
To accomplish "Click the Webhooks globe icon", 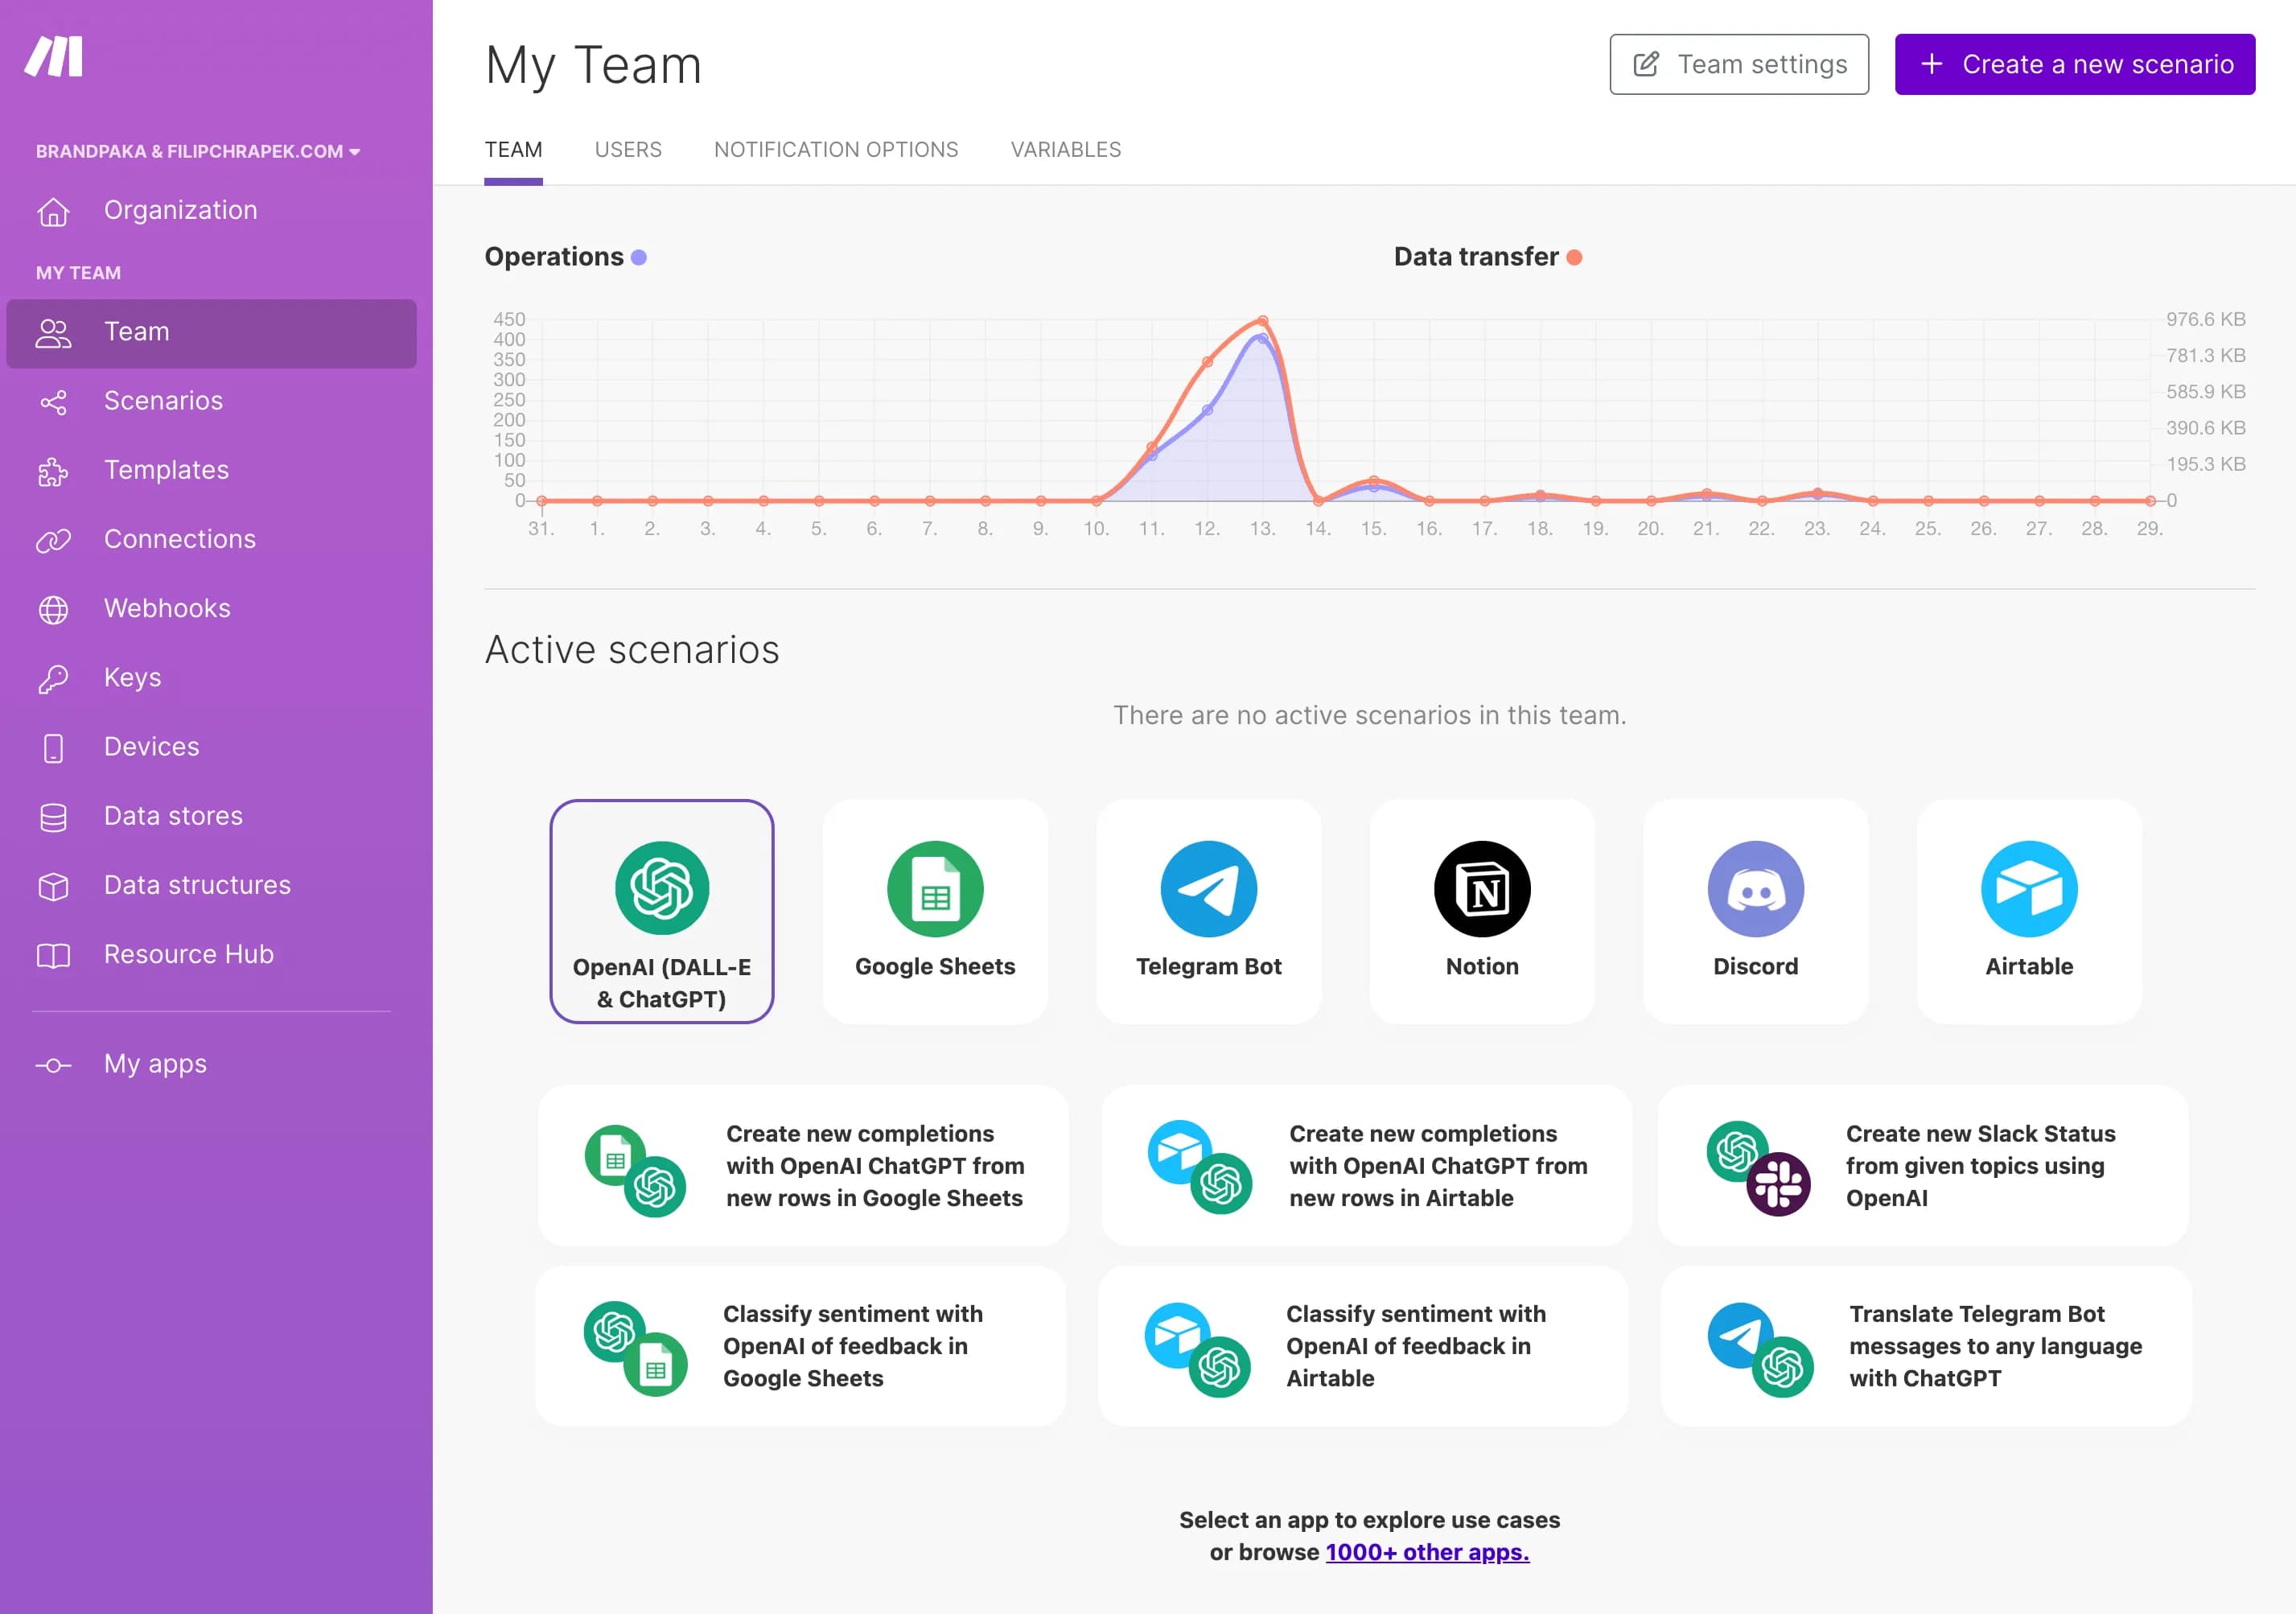I will 53,609.
